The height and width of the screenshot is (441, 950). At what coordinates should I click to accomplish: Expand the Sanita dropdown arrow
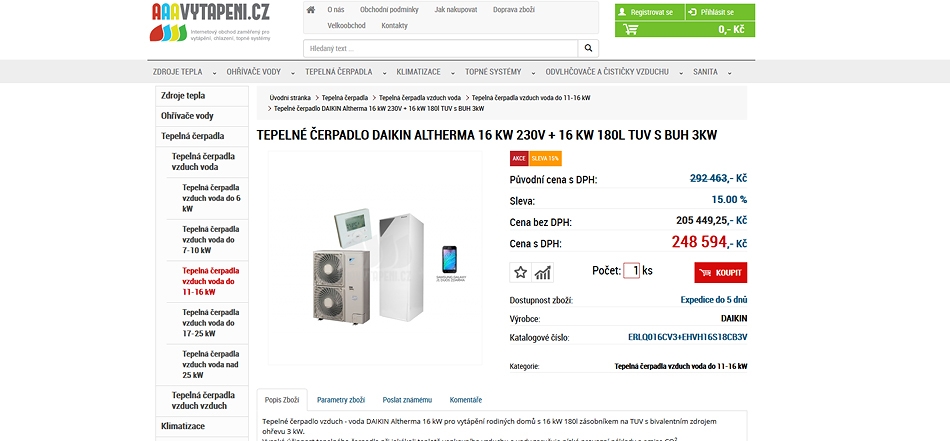pos(729,73)
